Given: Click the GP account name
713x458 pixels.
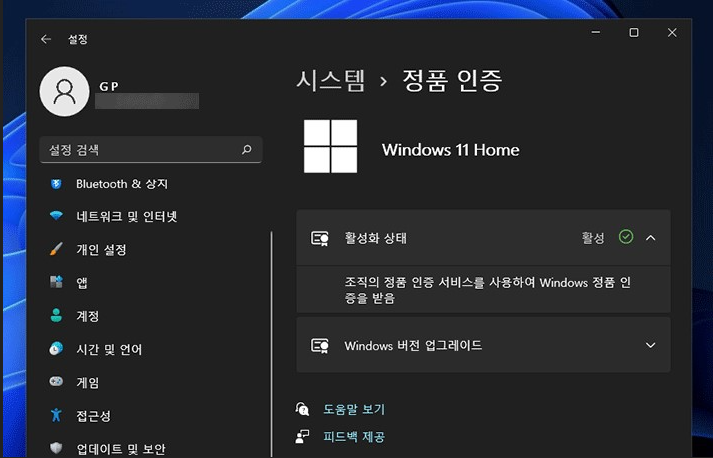Looking at the screenshot, I should 109,86.
